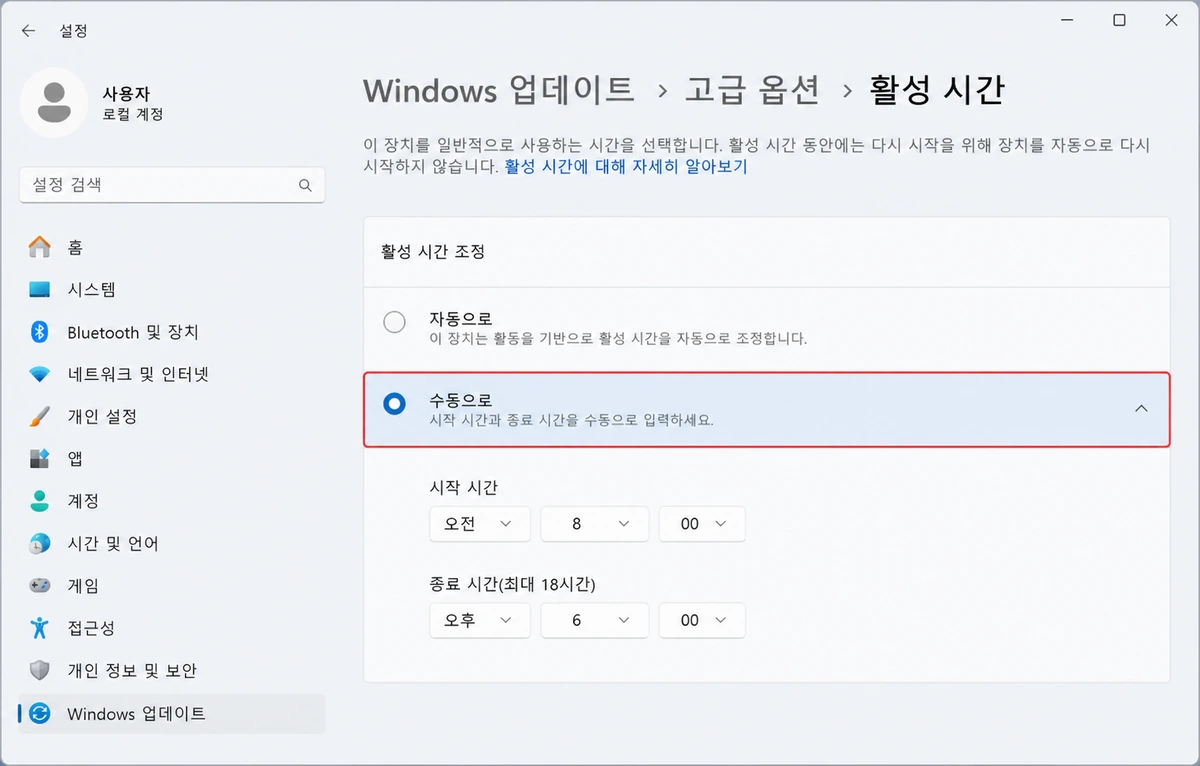This screenshot has height=766, width=1200.
Task: Open 종료 시간 minutes dropdown
Action: coord(702,620)
